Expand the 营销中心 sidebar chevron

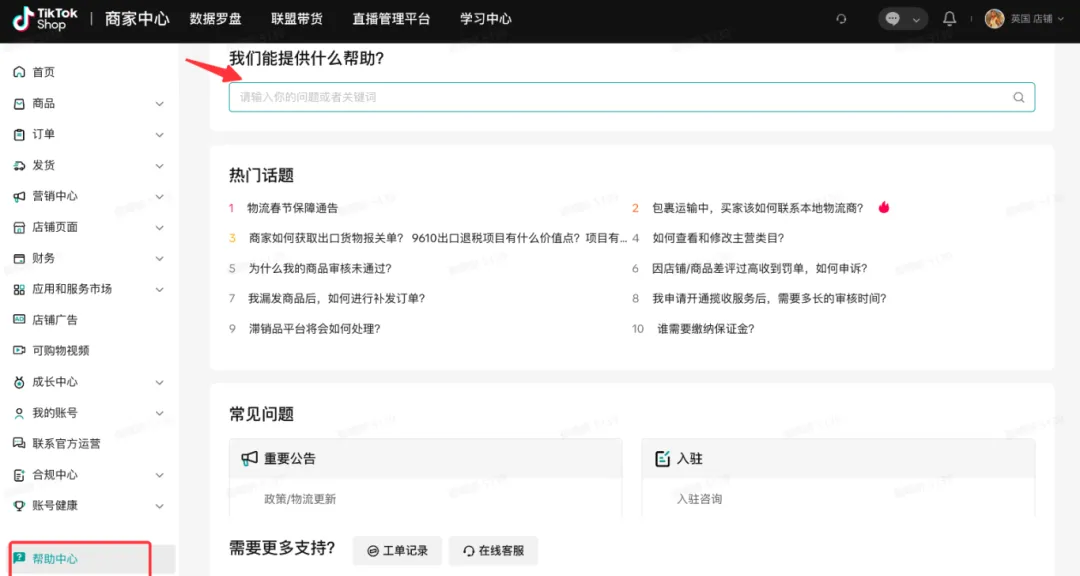159,197
